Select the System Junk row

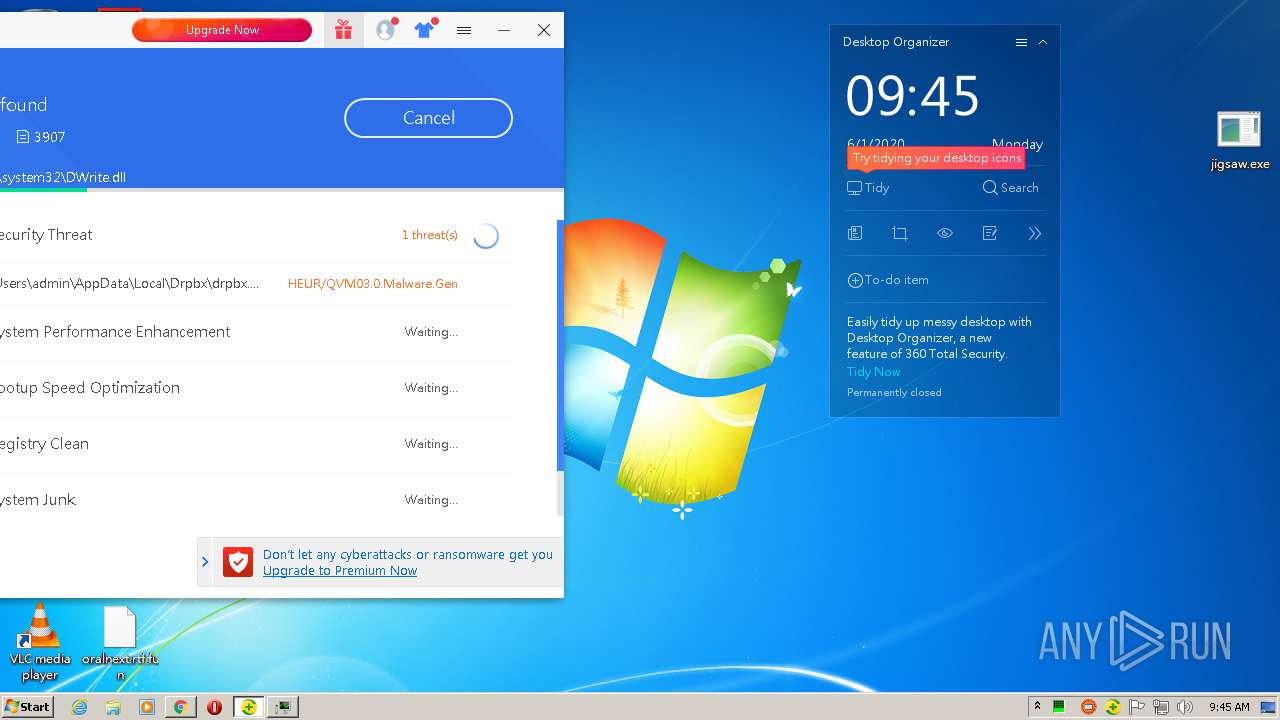point(256,500)
